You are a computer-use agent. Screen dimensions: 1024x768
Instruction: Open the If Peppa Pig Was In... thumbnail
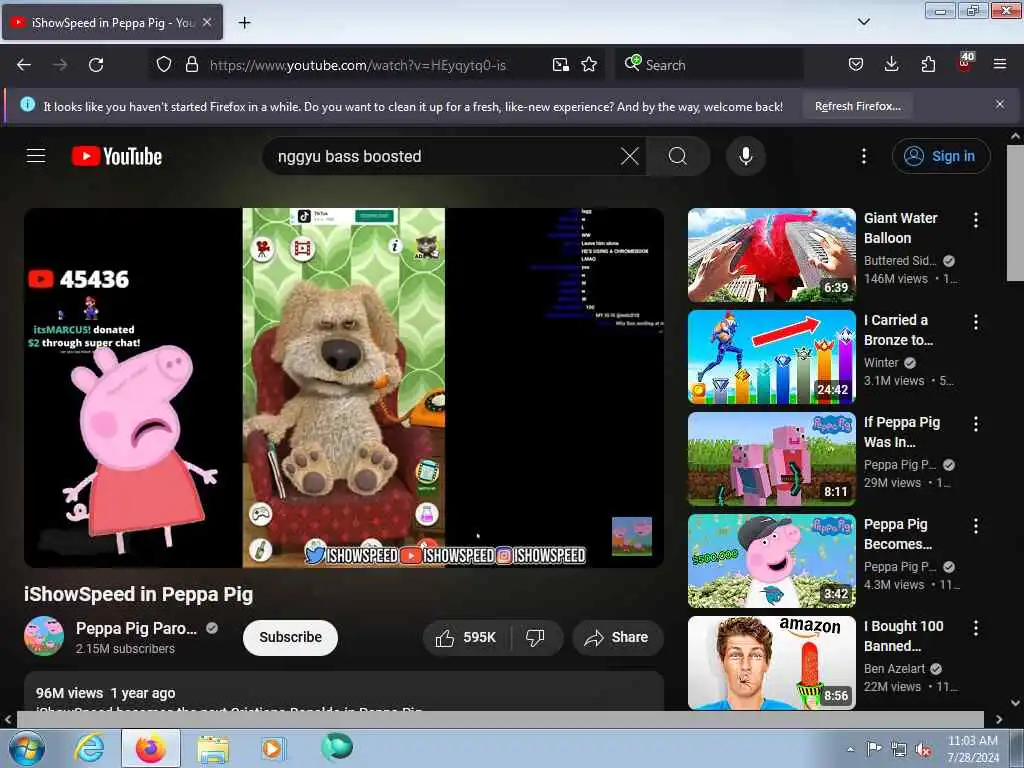point(771,458)
